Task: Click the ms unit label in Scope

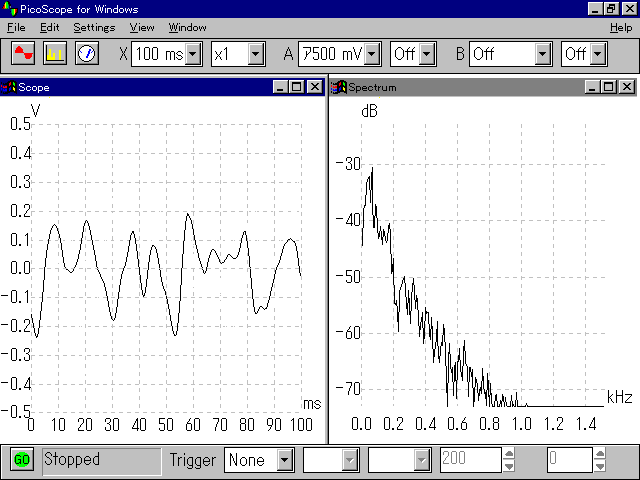Action: point(312,404)
